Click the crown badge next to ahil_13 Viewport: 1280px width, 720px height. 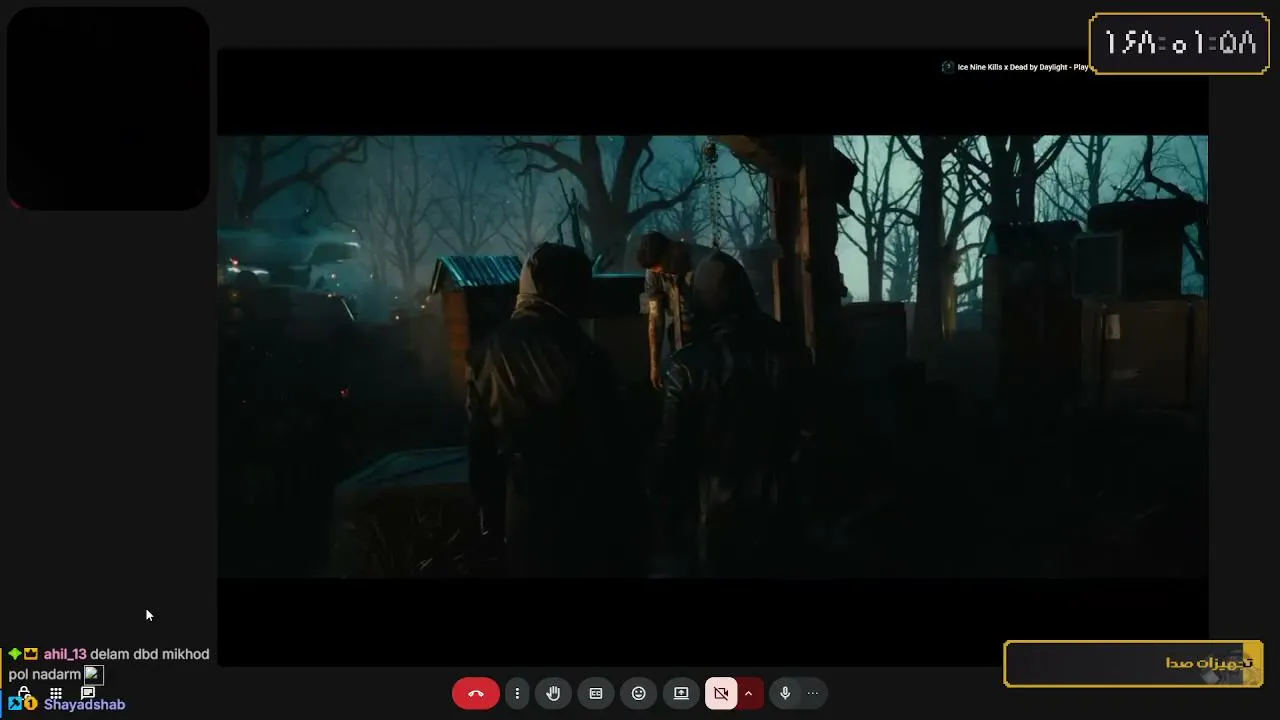[x=31, y=654]
